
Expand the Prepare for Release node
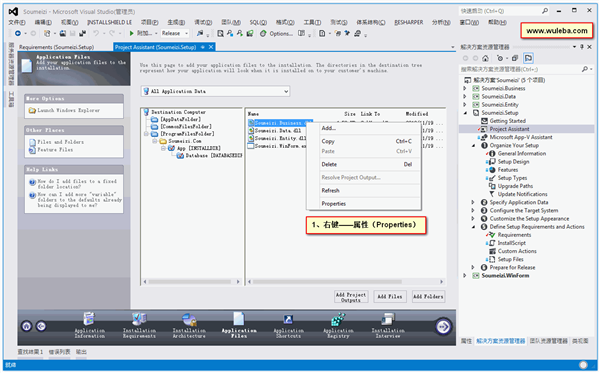coord(473,267)
